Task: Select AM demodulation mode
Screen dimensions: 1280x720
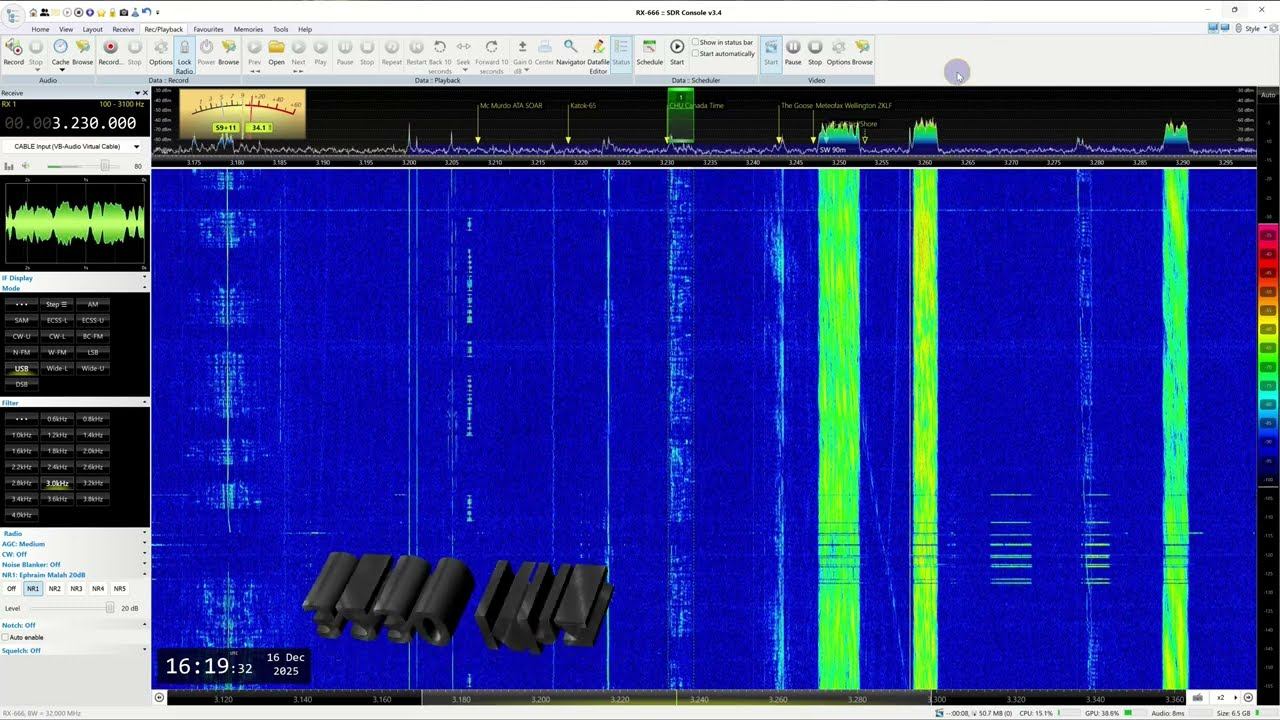Action: tap(93, 304)
